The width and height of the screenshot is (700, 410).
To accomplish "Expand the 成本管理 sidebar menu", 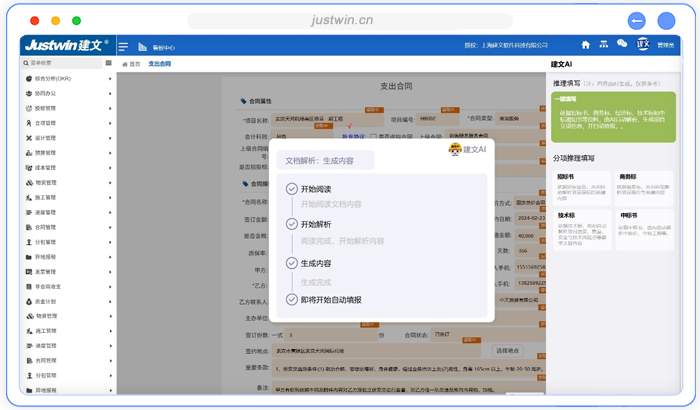I will (66, 167).
